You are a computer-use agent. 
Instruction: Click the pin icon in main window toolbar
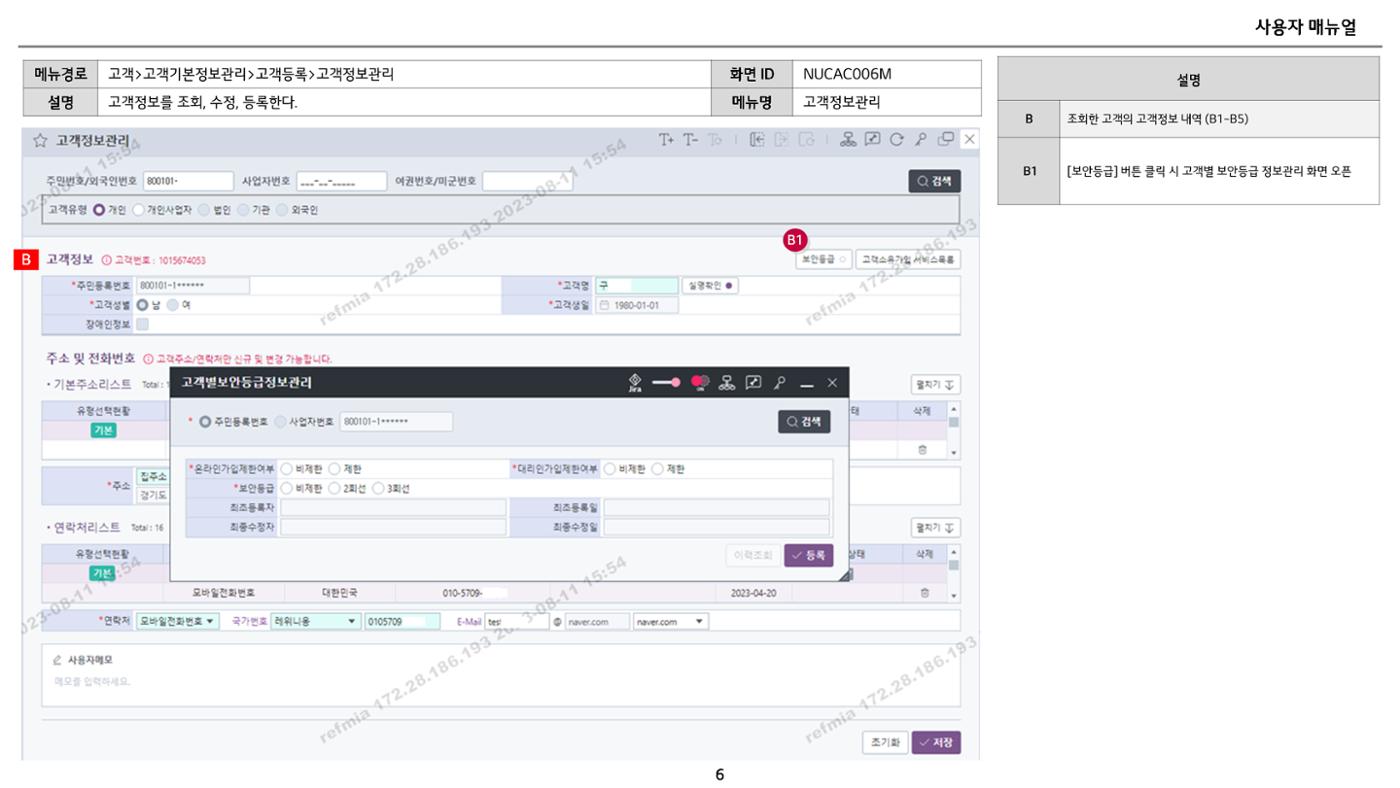(x=920, y=140)
